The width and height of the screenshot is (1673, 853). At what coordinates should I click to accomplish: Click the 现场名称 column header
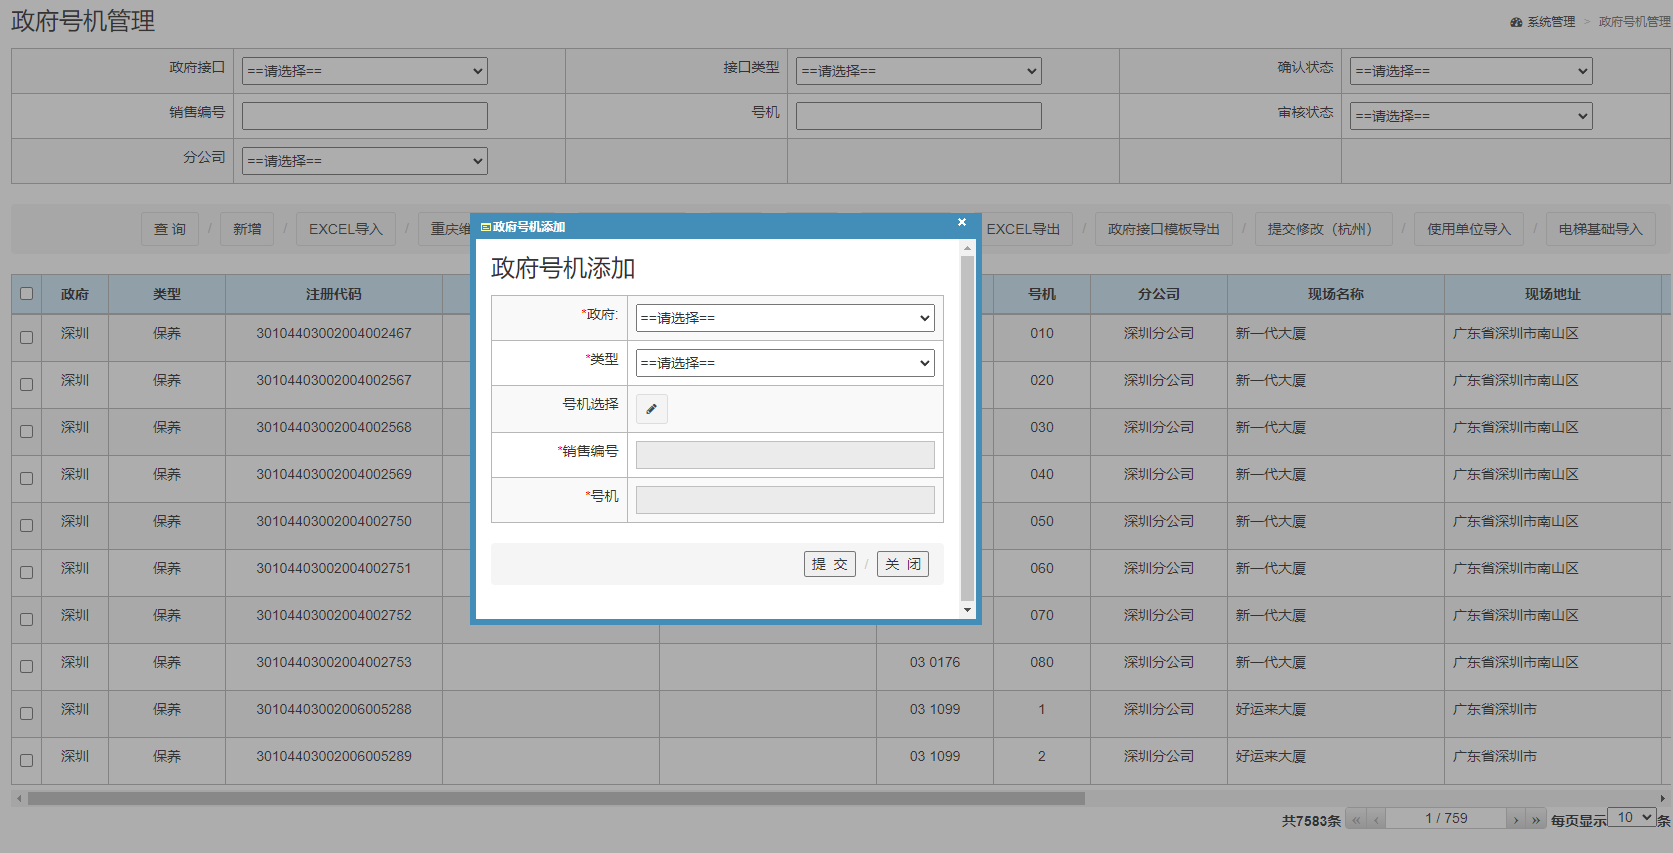click(1336, 295)
